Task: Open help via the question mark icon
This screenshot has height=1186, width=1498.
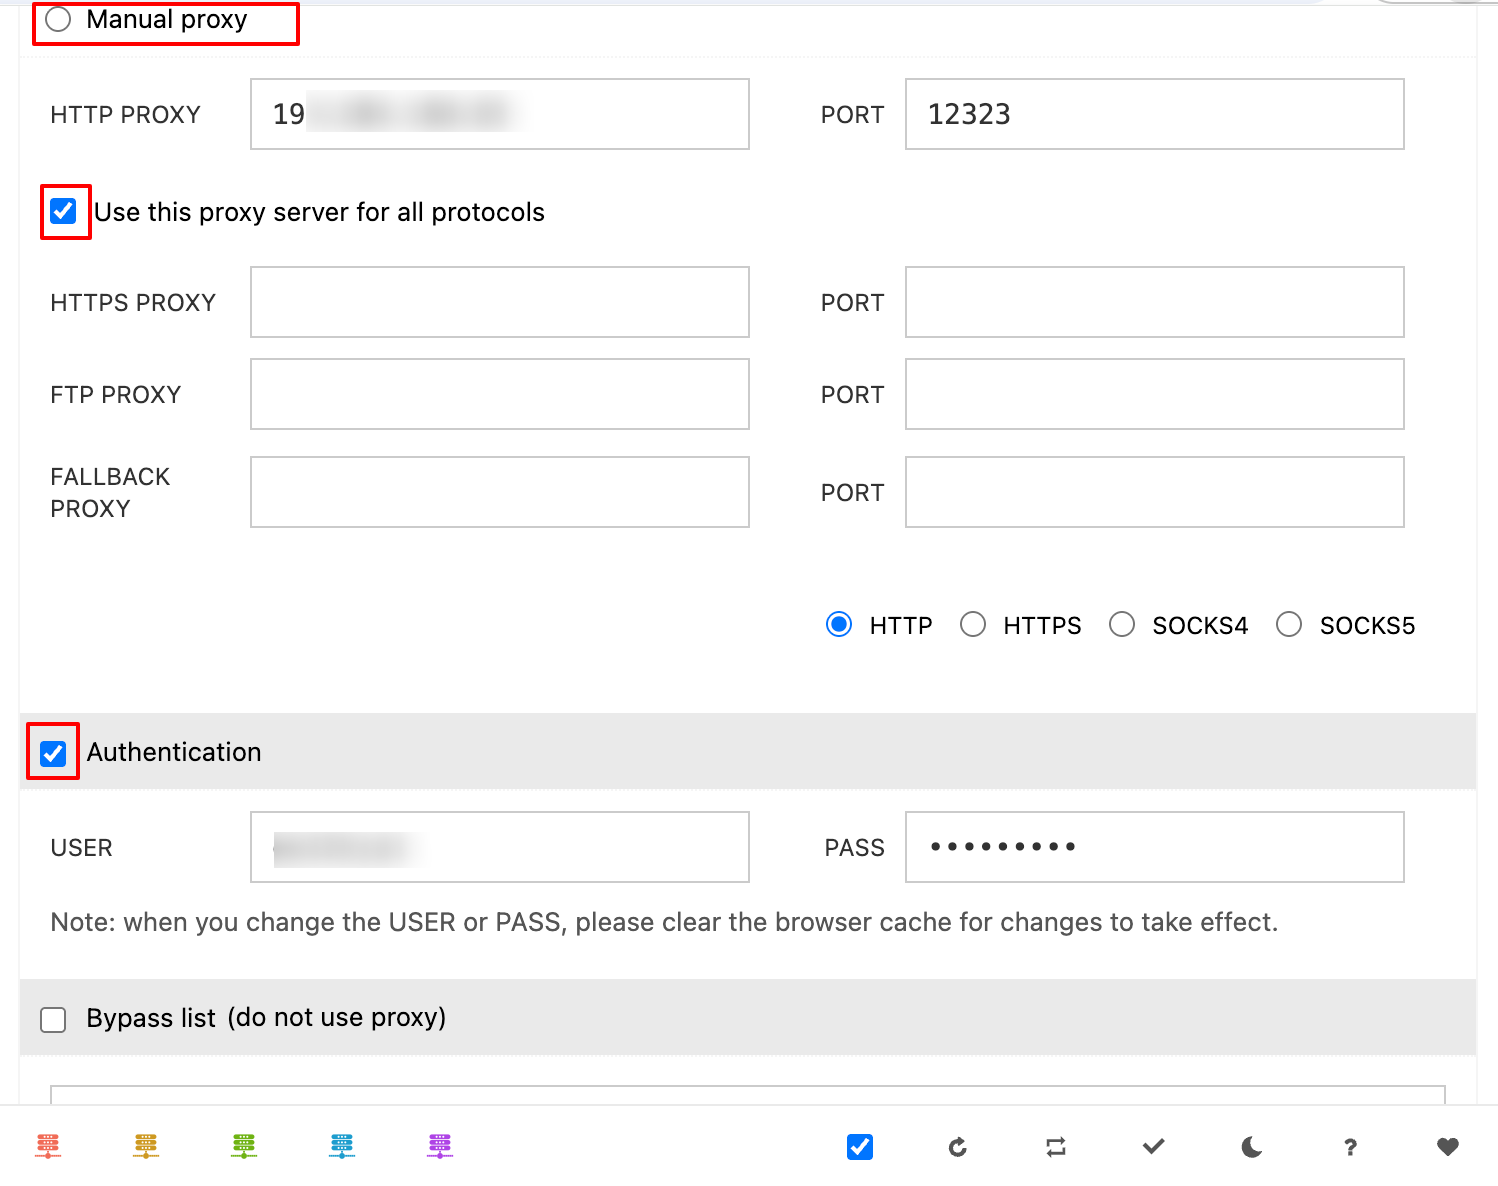Action: 1350,1147
